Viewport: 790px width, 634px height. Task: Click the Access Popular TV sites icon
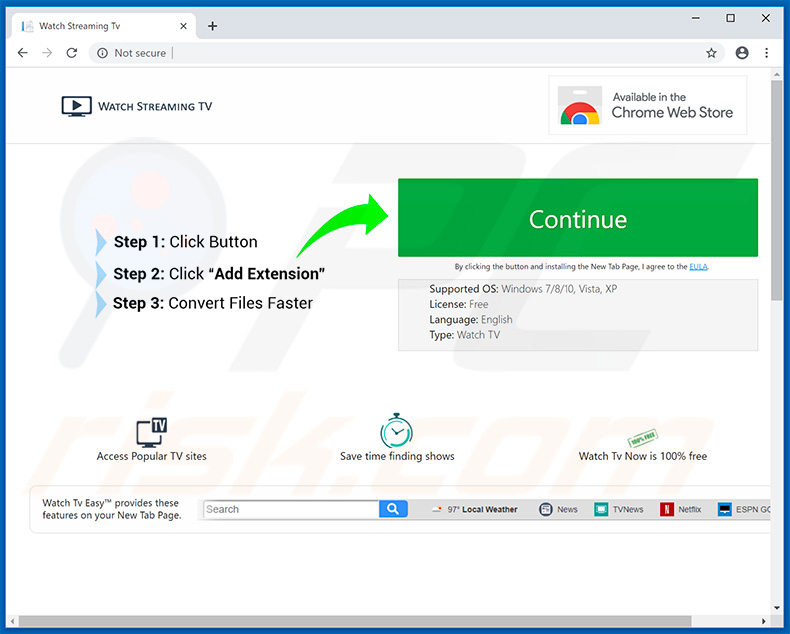click(x=152, y=432)
